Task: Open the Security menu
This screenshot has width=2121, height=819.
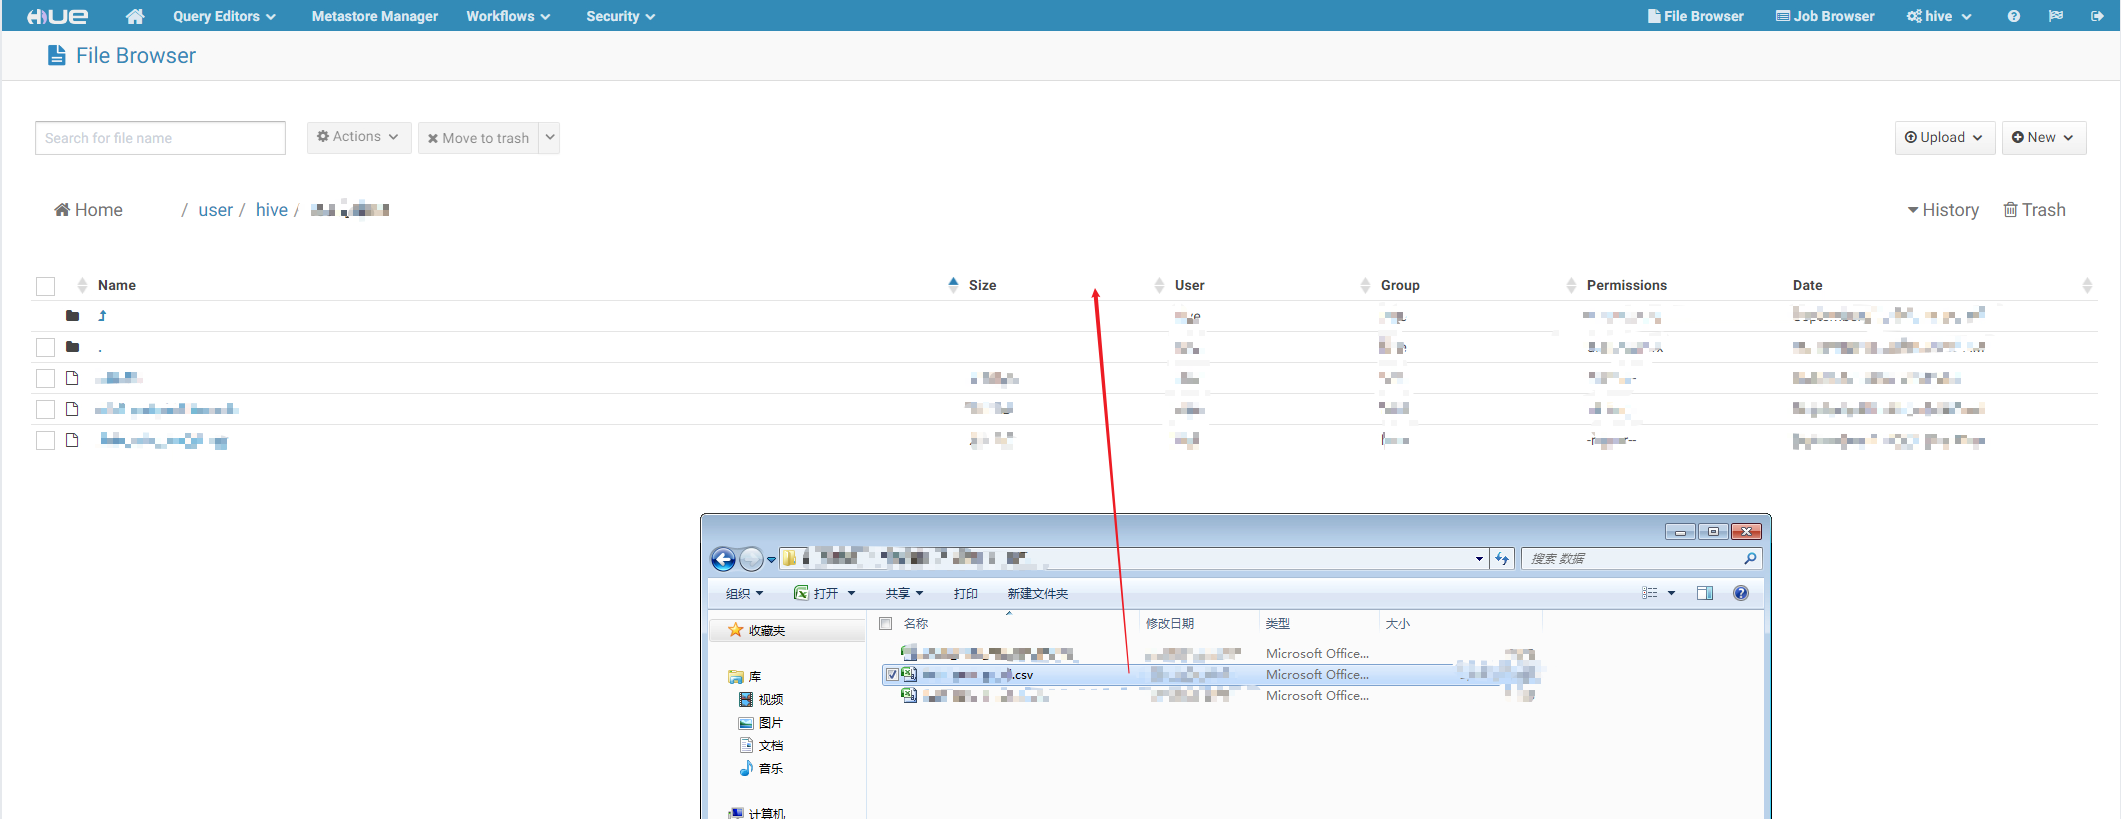Action: [x=620, y=16]
